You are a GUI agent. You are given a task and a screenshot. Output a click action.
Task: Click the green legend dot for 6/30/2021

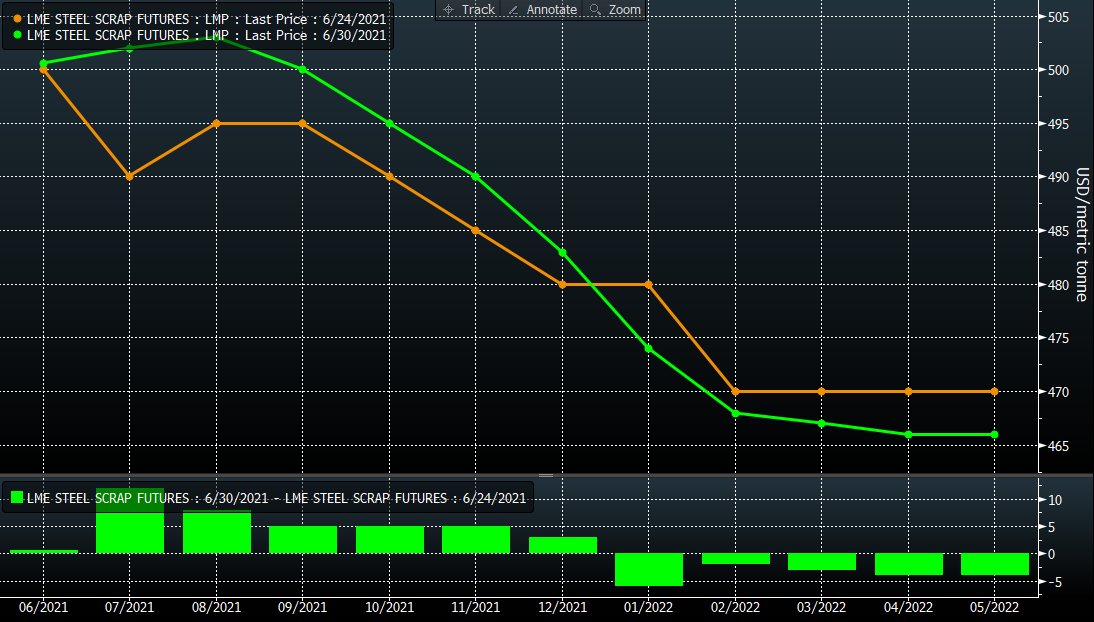tap(18, 34)
